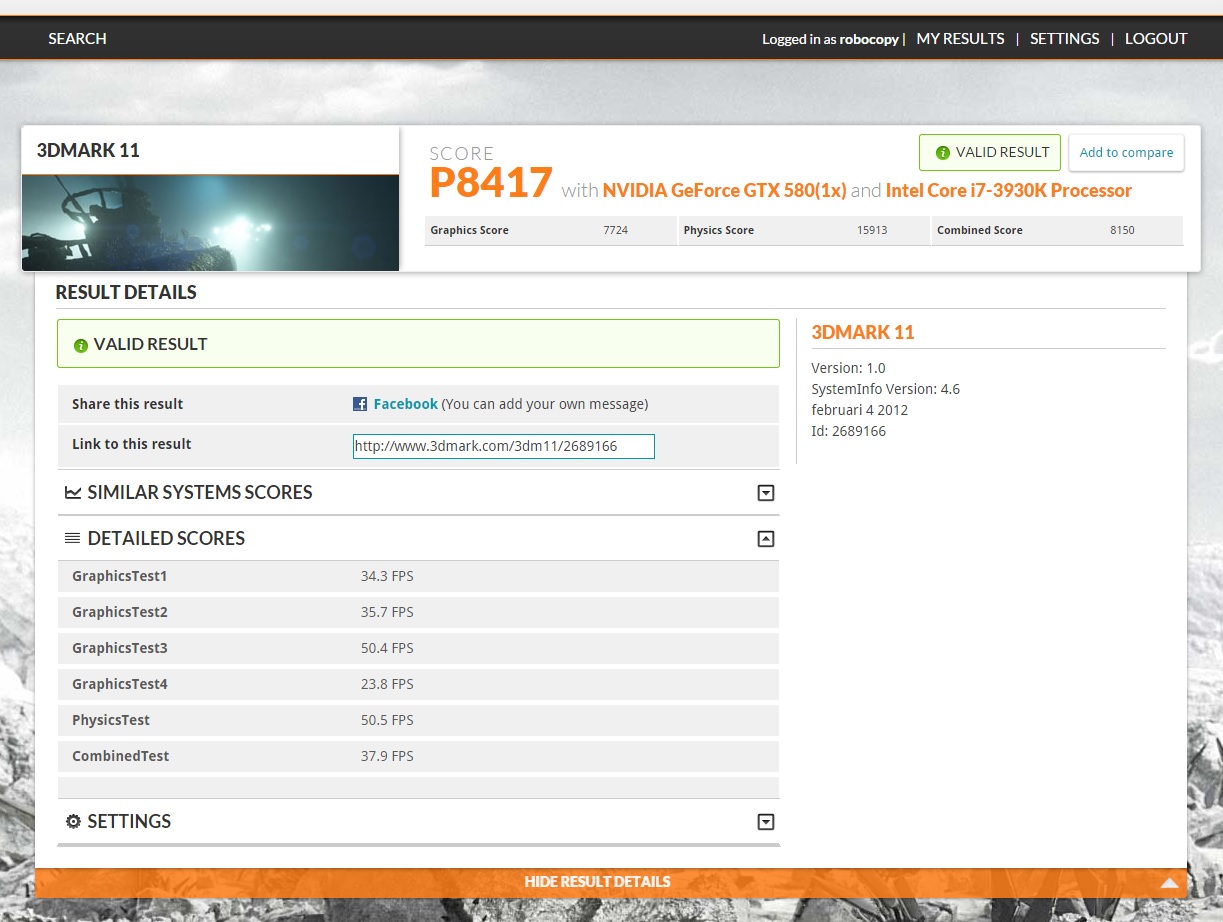Go to MY RESULTS page
The width and height of the screenshot is (1223, 922).
click(x=960, y=39)
